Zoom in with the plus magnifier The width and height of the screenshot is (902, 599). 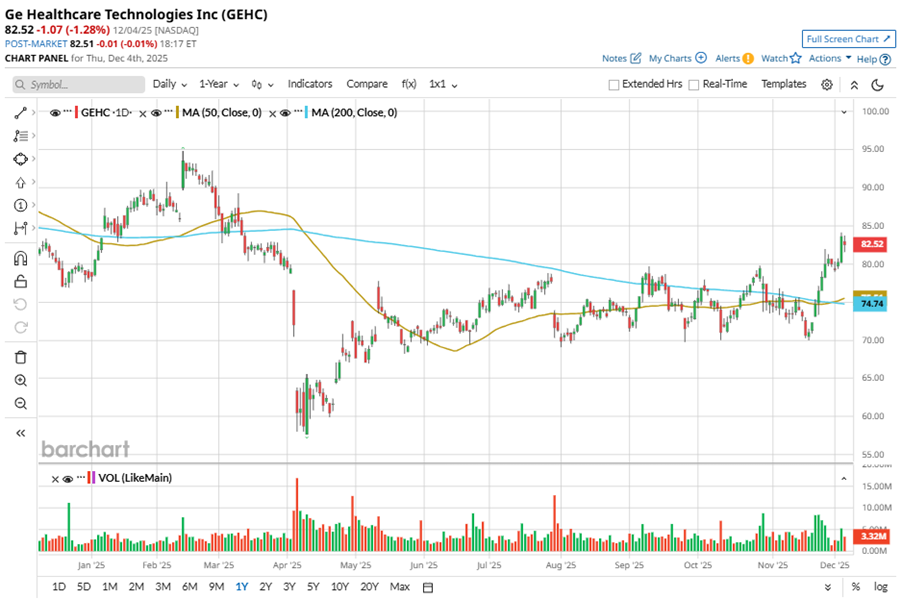click(x=20, y=380)
